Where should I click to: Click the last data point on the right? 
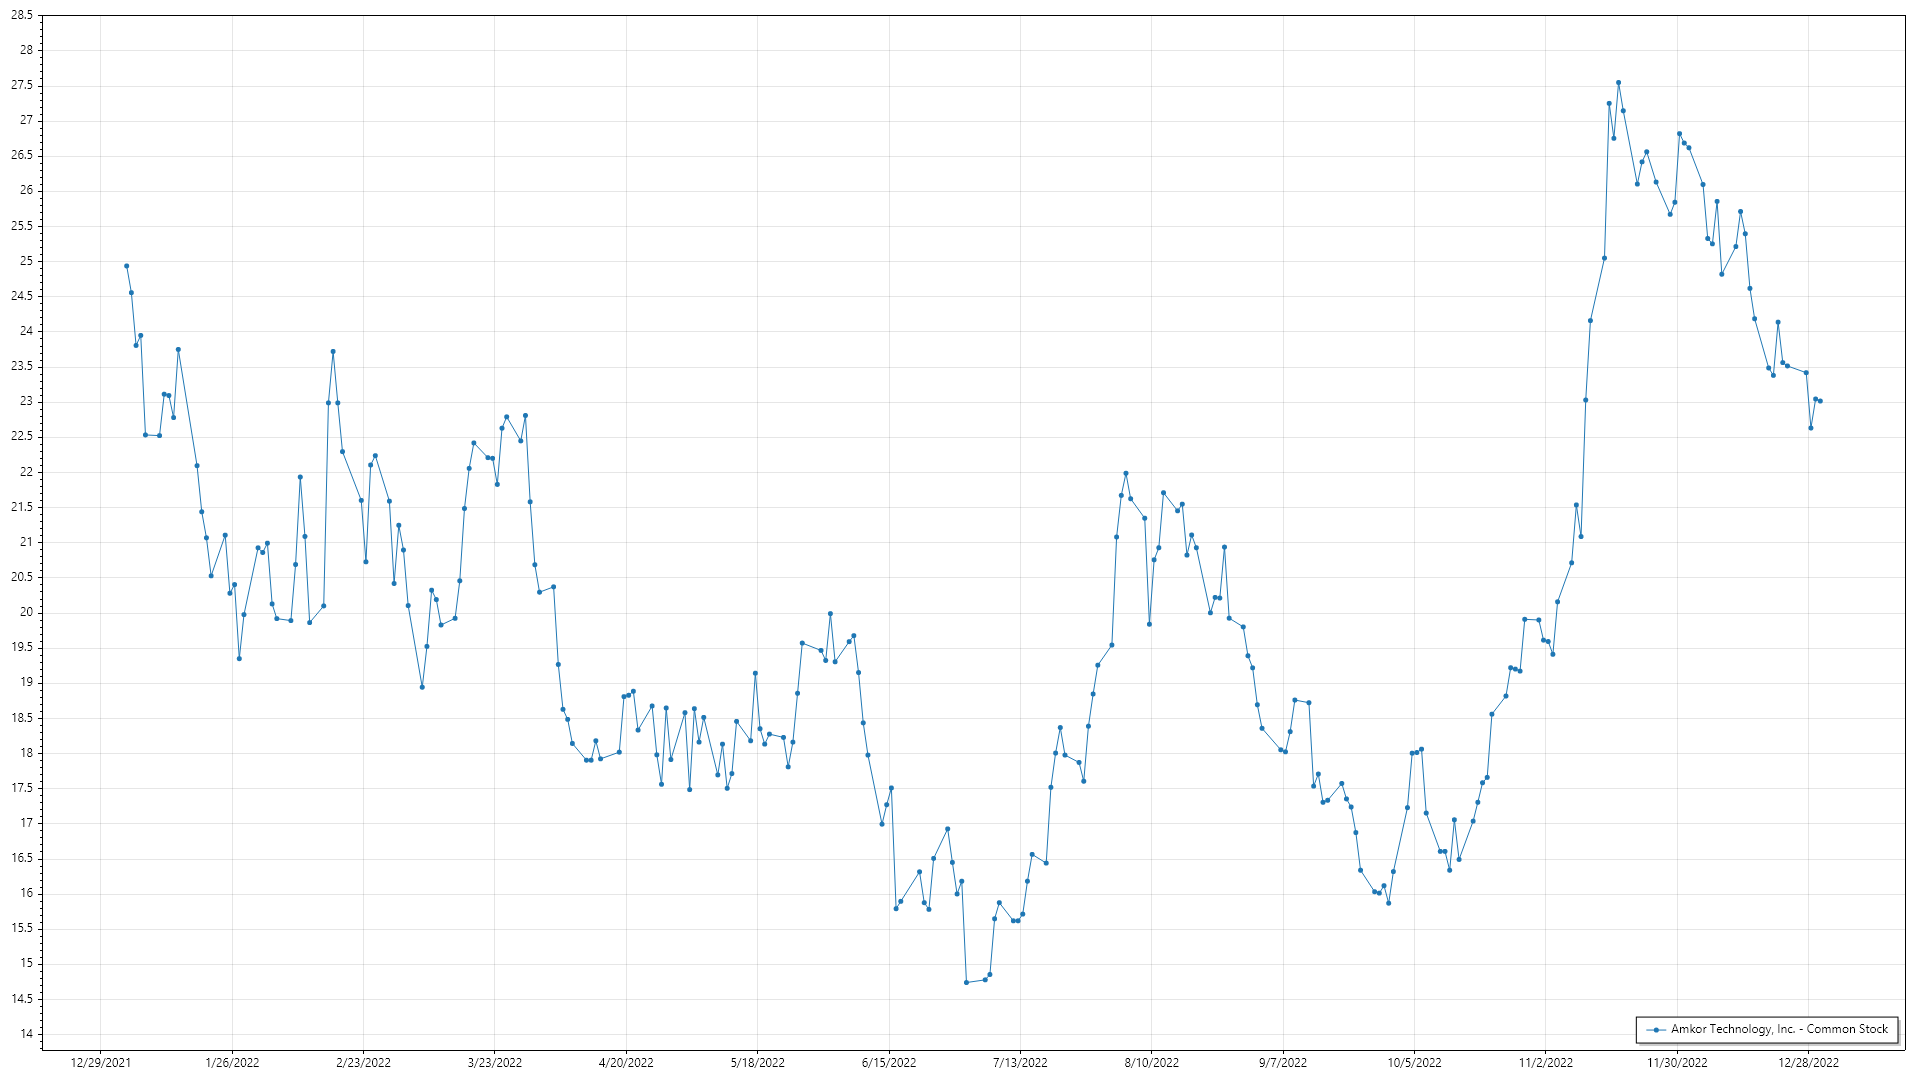1820,401
